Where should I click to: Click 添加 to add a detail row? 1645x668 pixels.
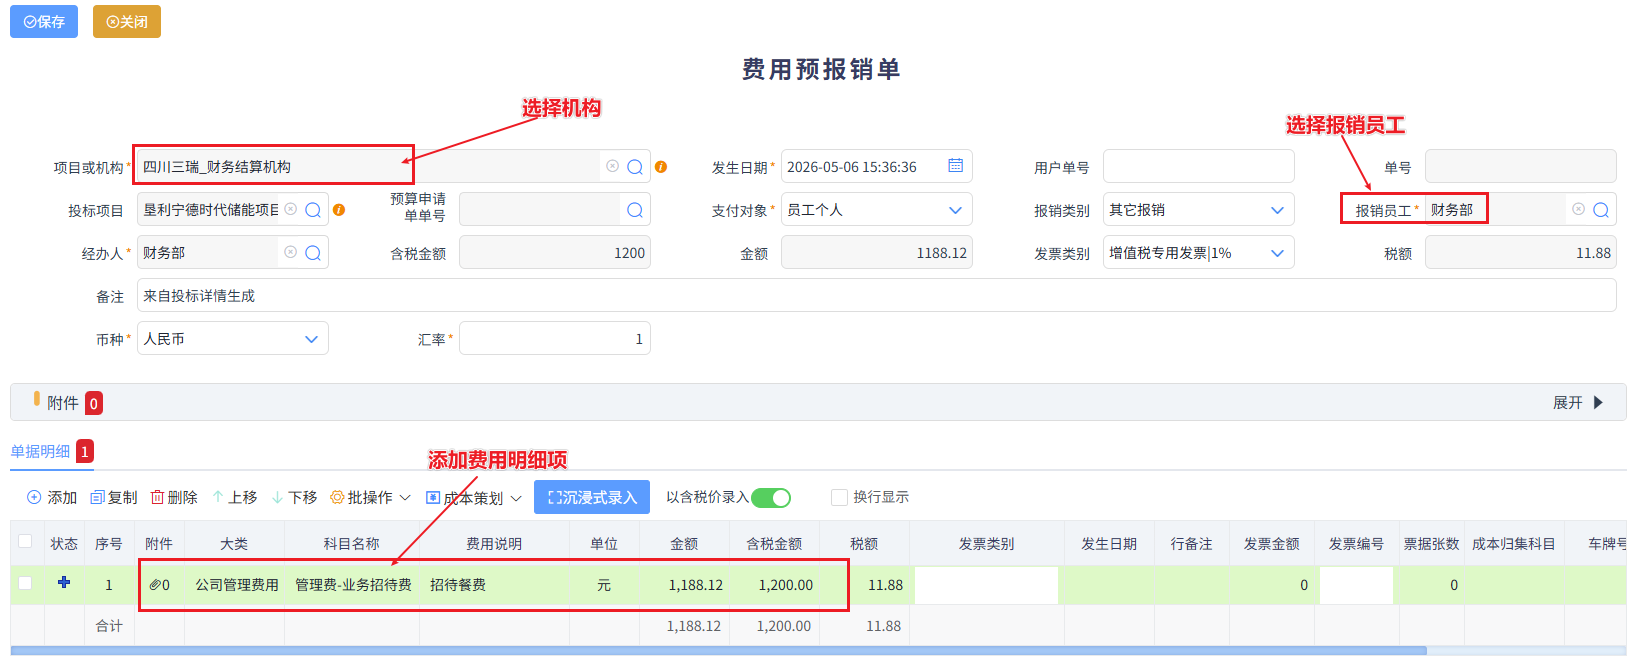tap(52, 497)
